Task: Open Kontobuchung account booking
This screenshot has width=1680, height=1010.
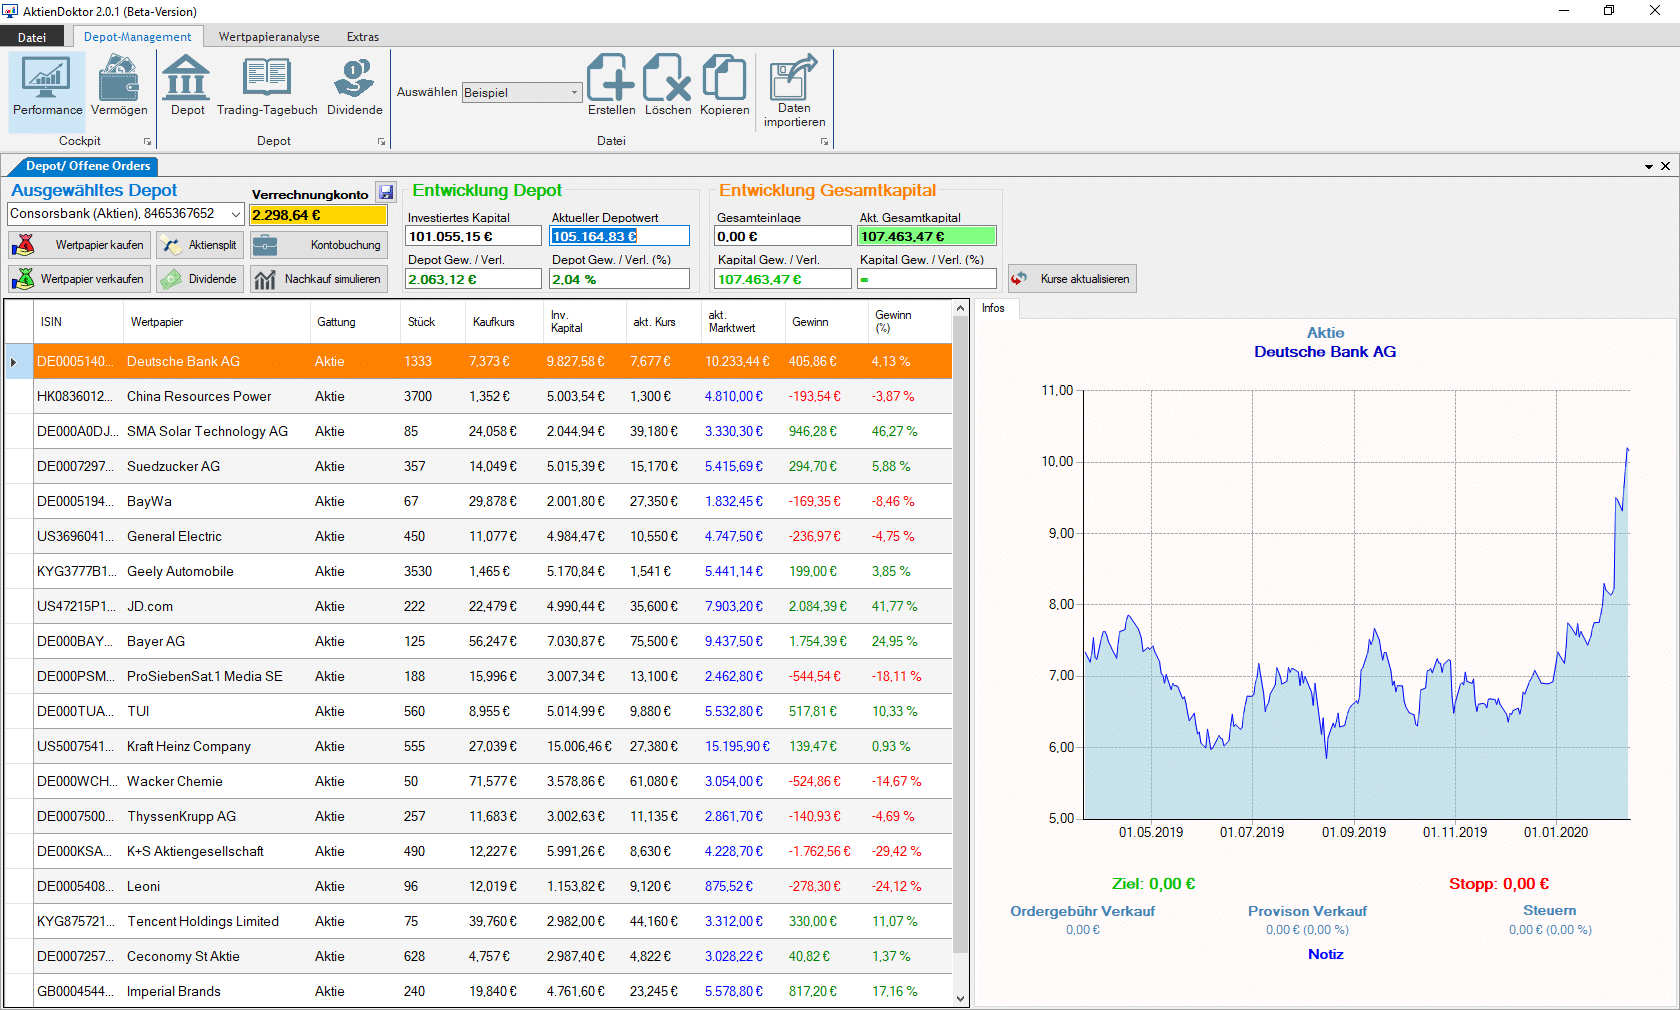Action: 319,245
